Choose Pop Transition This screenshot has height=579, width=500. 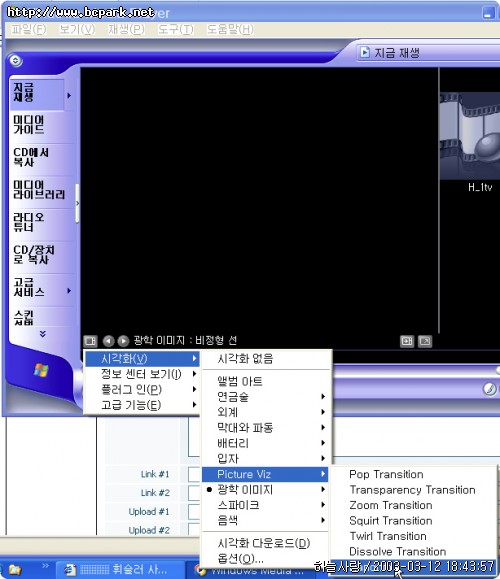click(x=413, y=474)
